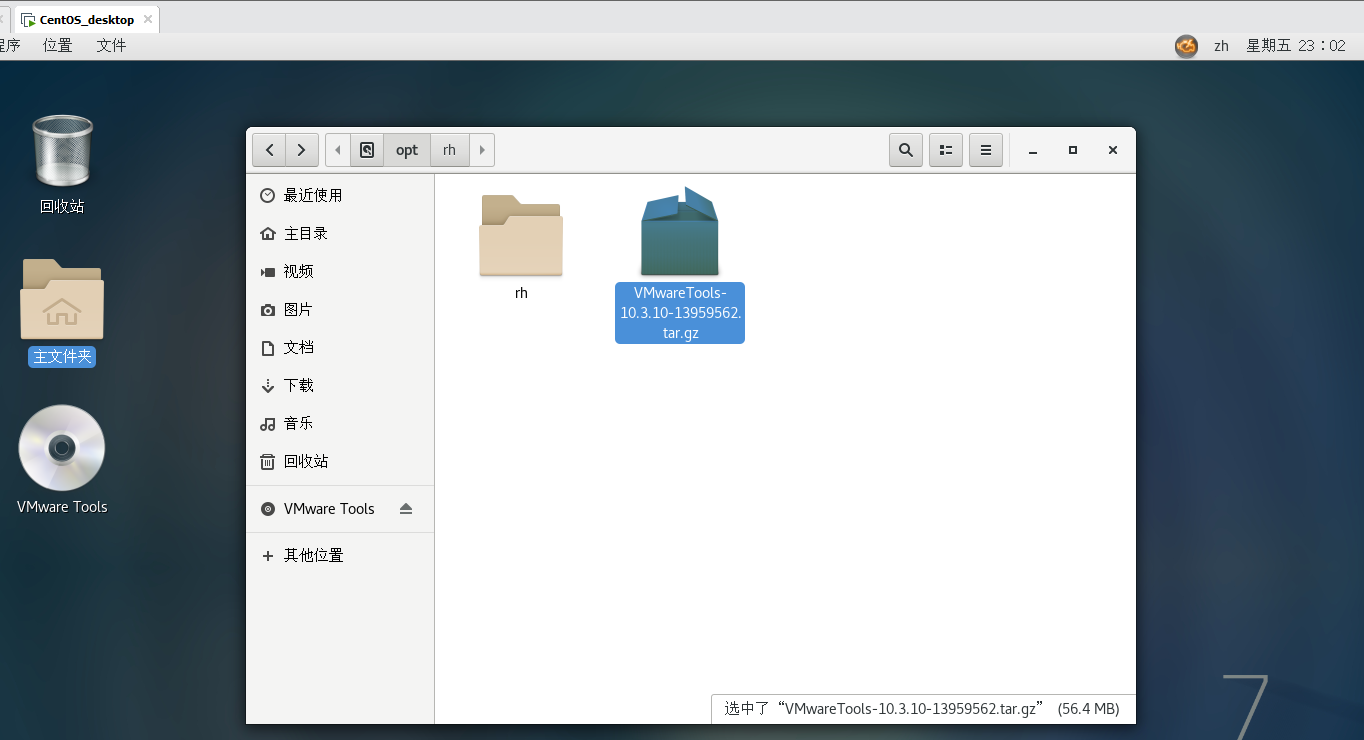The width and height of the screenshot is (1364, 740).
Task: Click the root disk icon in path bar
Action: pyautogui.click(x=367, y=150)
